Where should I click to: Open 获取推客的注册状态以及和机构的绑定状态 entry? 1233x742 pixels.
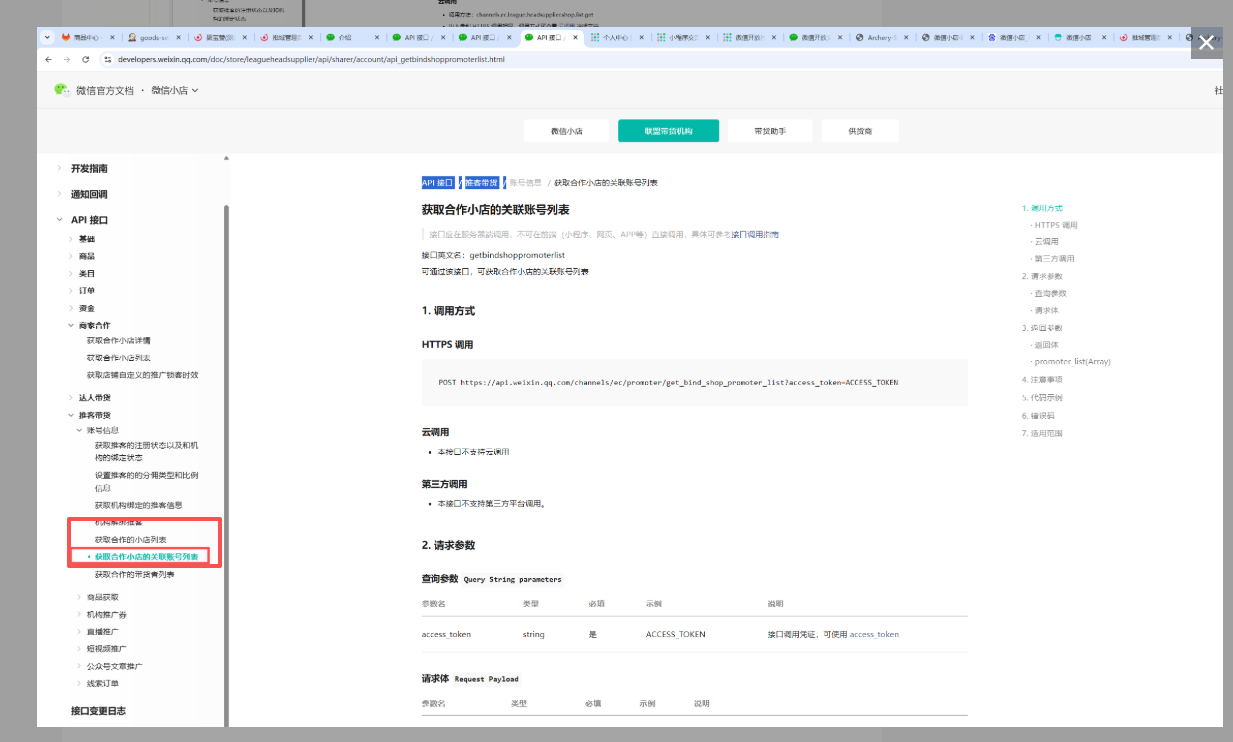[146, 450]
